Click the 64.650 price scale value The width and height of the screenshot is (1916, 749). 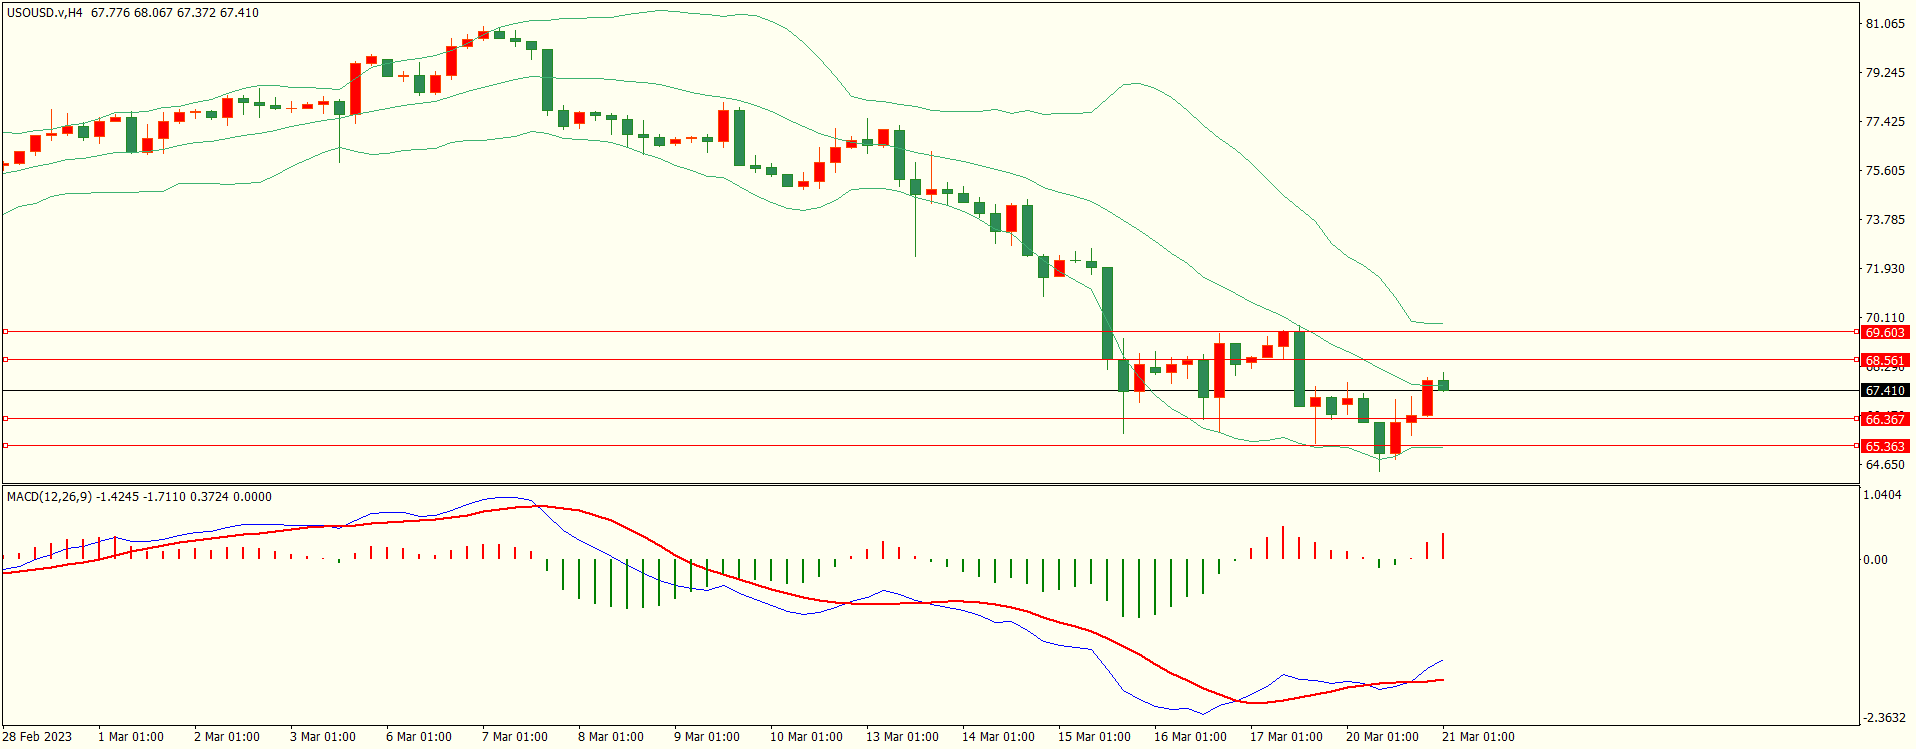[x=1885, y=465]
